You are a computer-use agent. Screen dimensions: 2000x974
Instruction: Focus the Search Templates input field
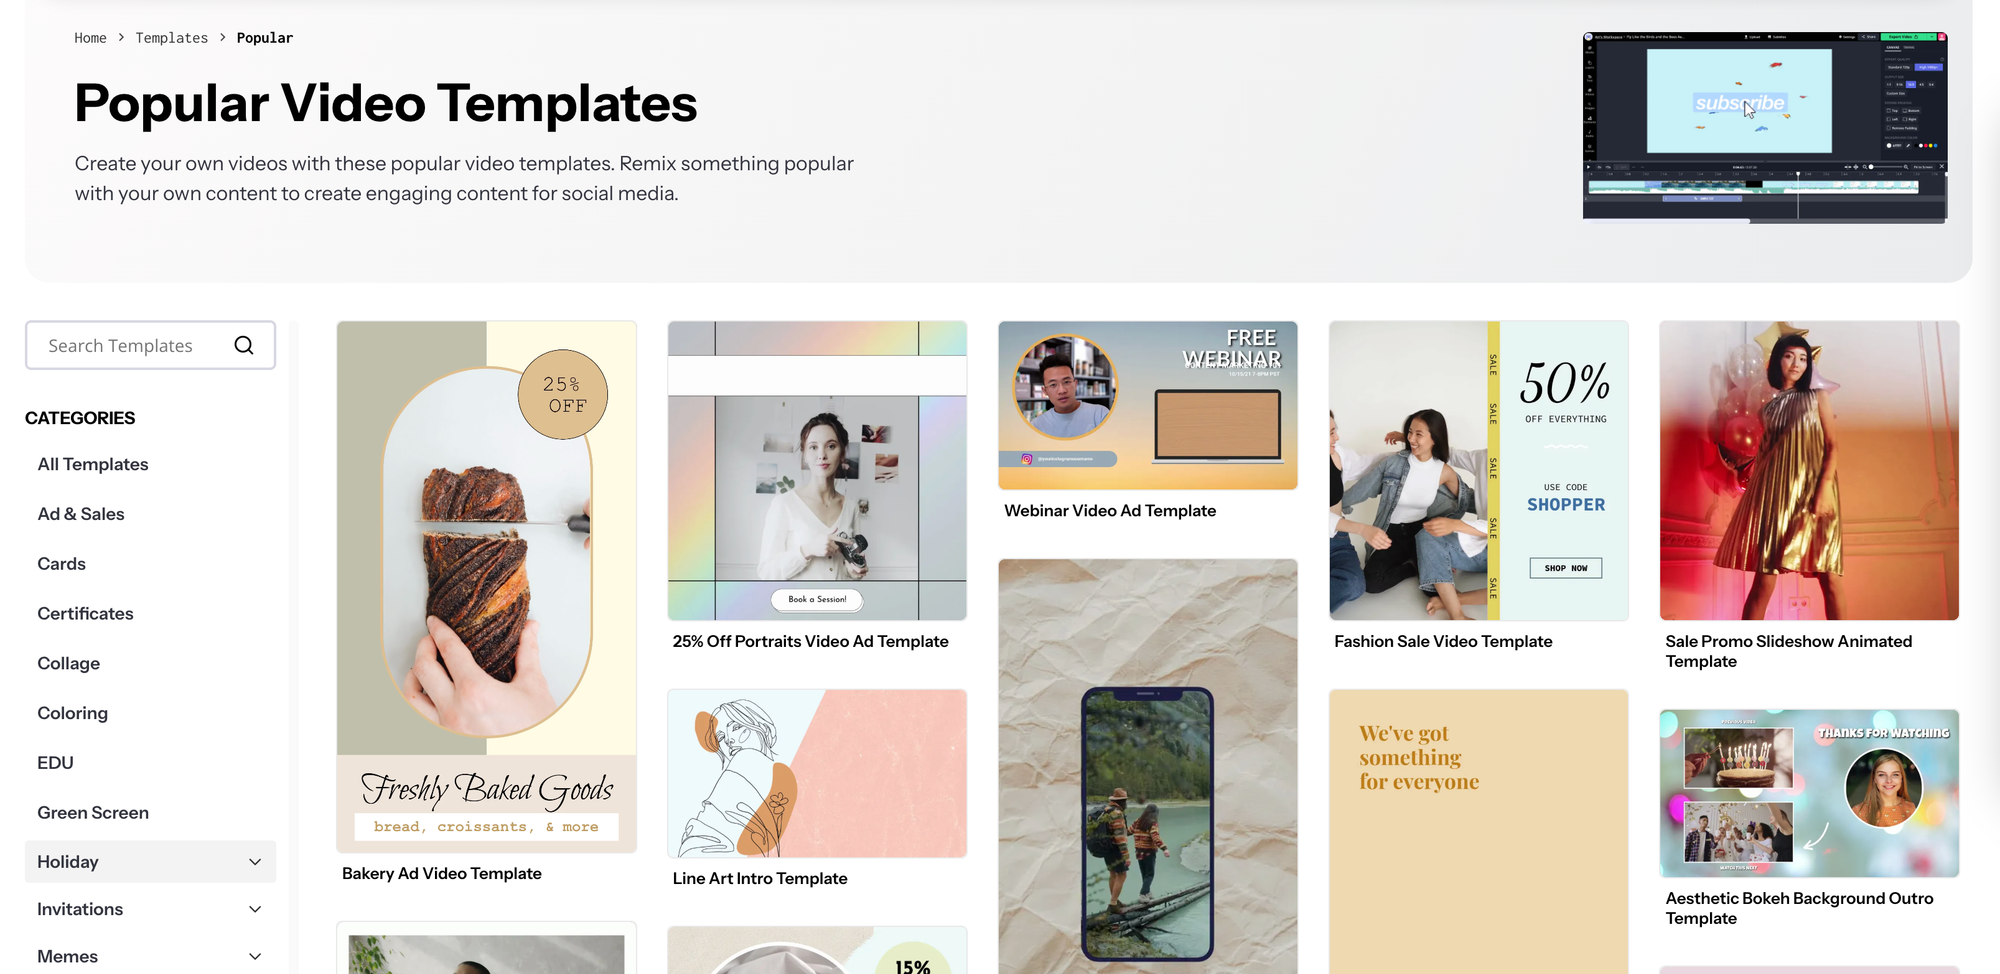(150, 345)
